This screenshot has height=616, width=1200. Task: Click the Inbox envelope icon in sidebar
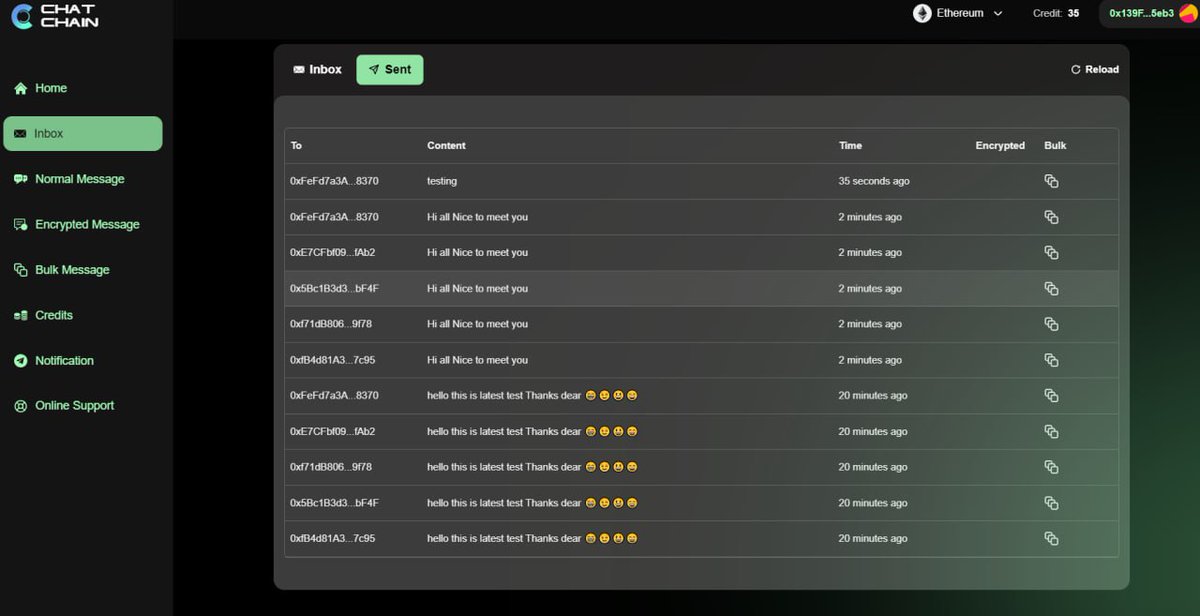pyautogui.click(x=20, y=134)
